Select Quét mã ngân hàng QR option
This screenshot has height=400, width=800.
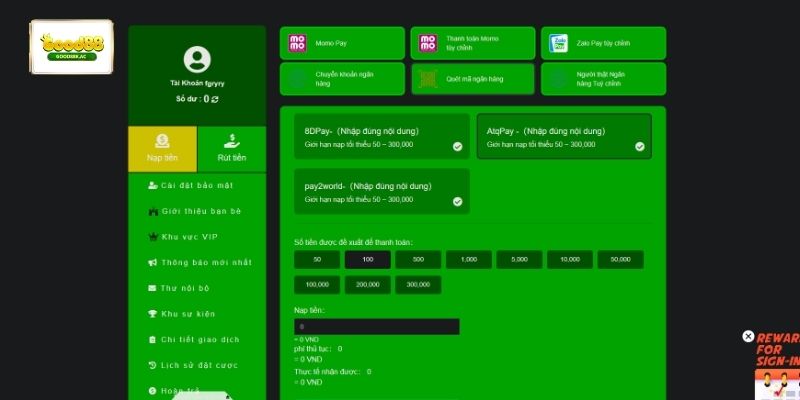point(472,78)
